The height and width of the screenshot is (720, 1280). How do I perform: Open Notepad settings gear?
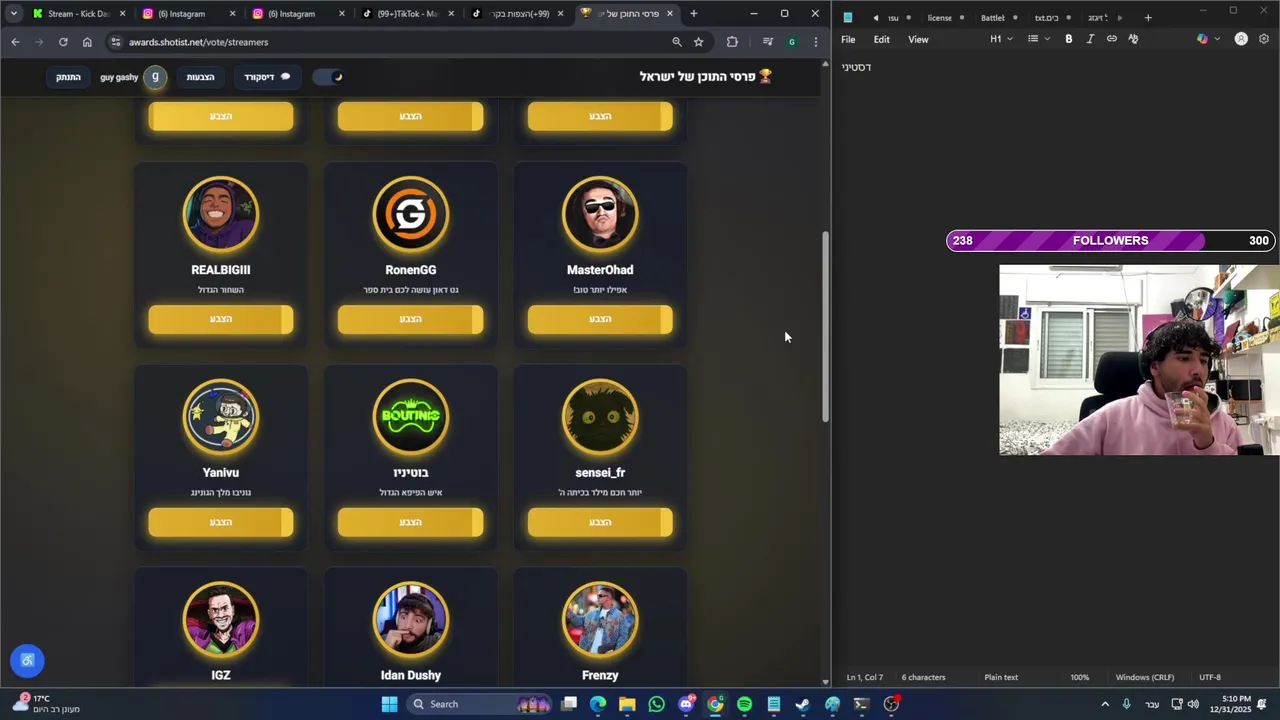click(1264, 39)
